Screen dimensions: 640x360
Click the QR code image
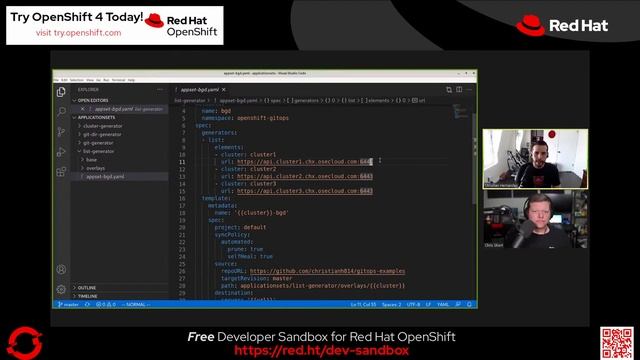tap(617, 343)
